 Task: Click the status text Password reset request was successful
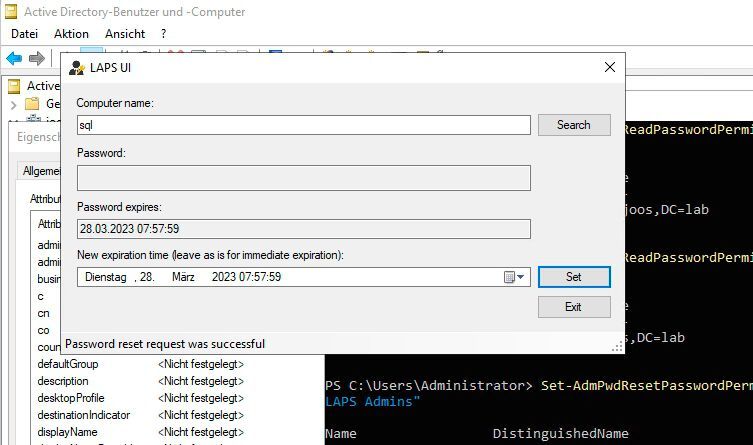[x=165, y=344]
